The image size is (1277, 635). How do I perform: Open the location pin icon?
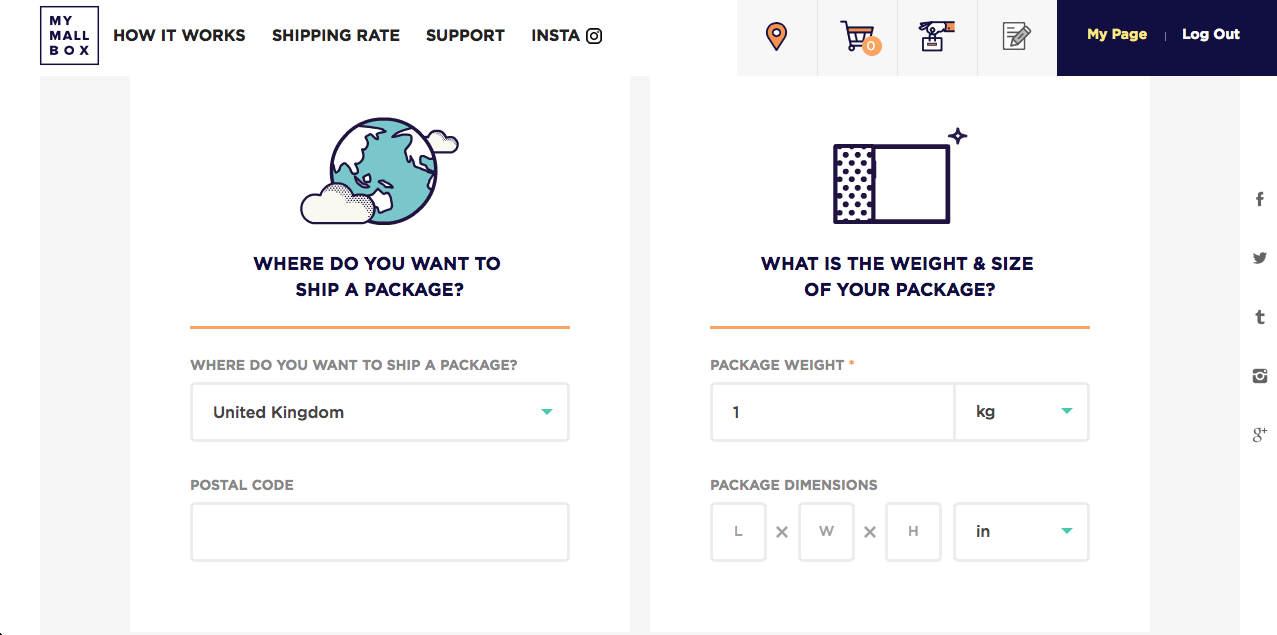(x=776, y=37)
